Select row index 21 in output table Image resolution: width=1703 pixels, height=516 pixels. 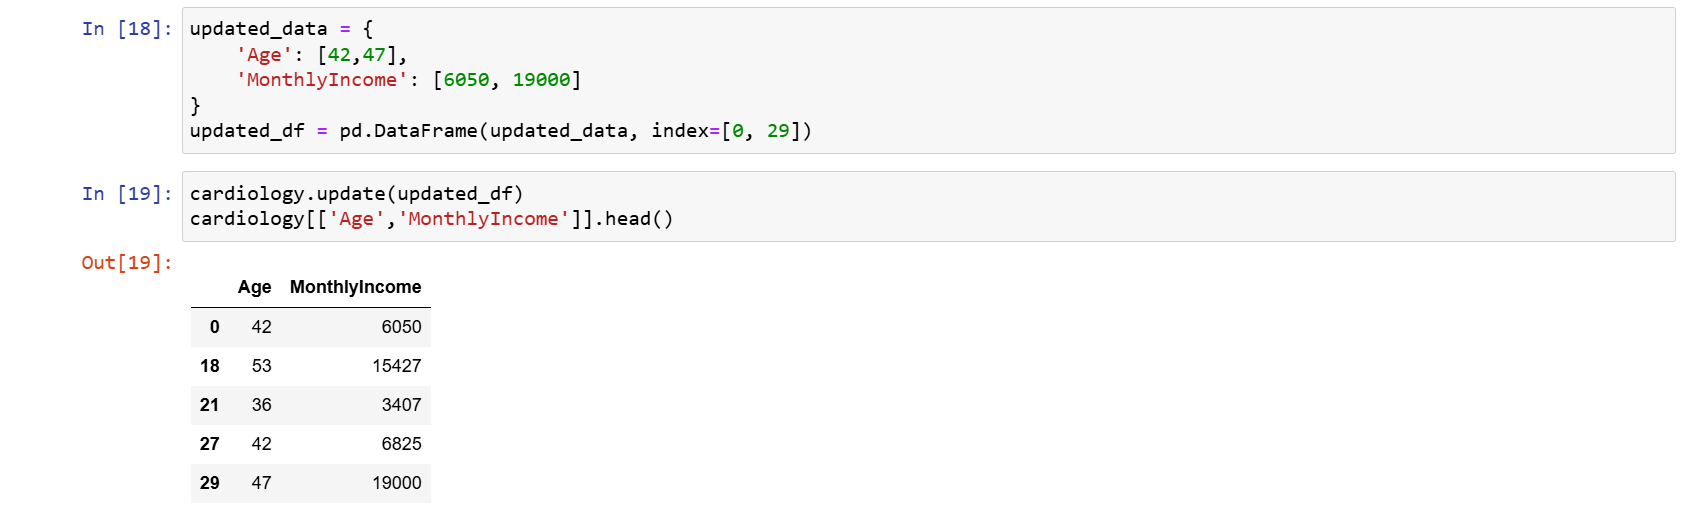point(210,405)
